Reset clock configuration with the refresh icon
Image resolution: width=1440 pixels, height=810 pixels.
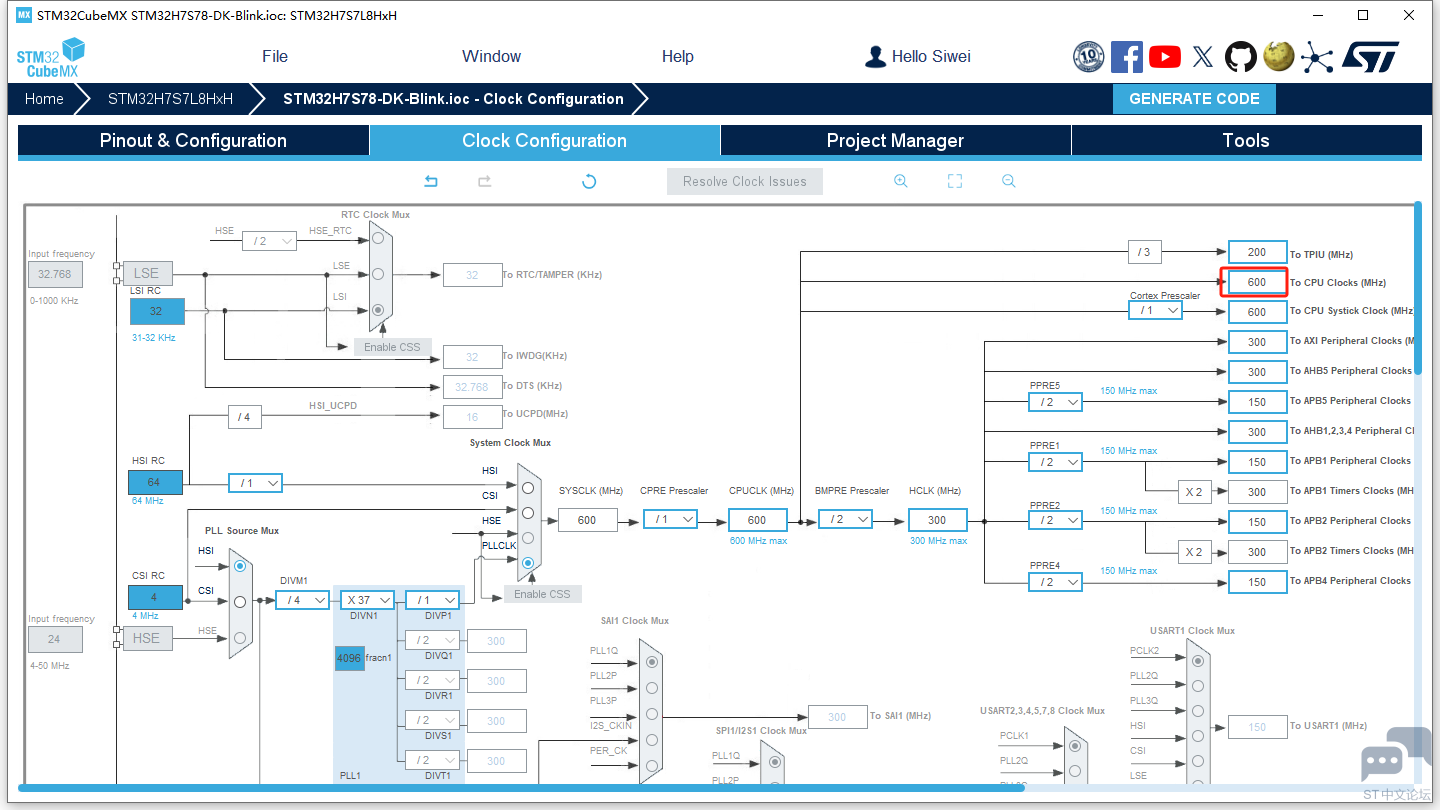click(x=589, y=181)
